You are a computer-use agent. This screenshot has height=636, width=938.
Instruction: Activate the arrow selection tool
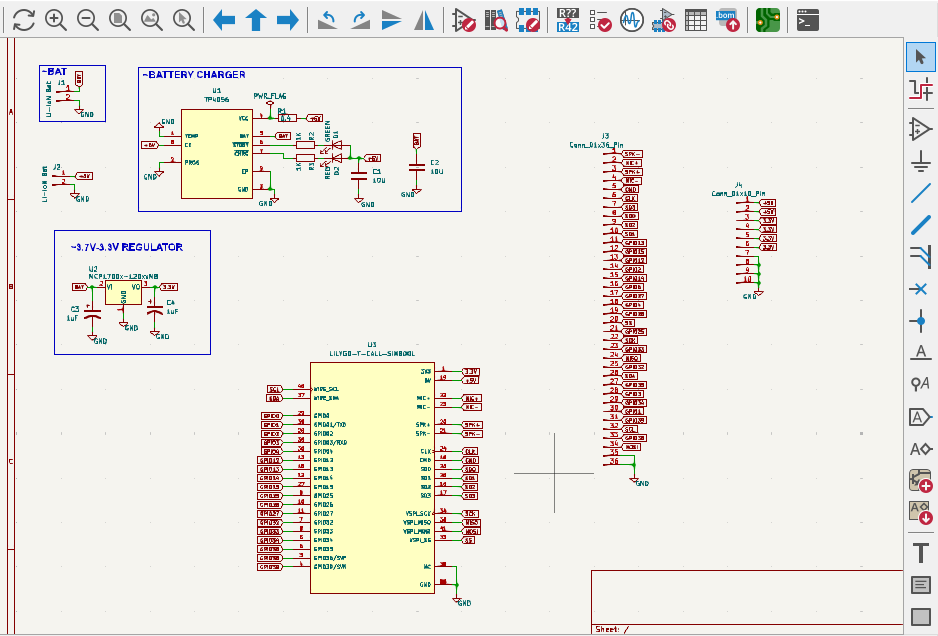pyautogui.click(x=920, y=57)
